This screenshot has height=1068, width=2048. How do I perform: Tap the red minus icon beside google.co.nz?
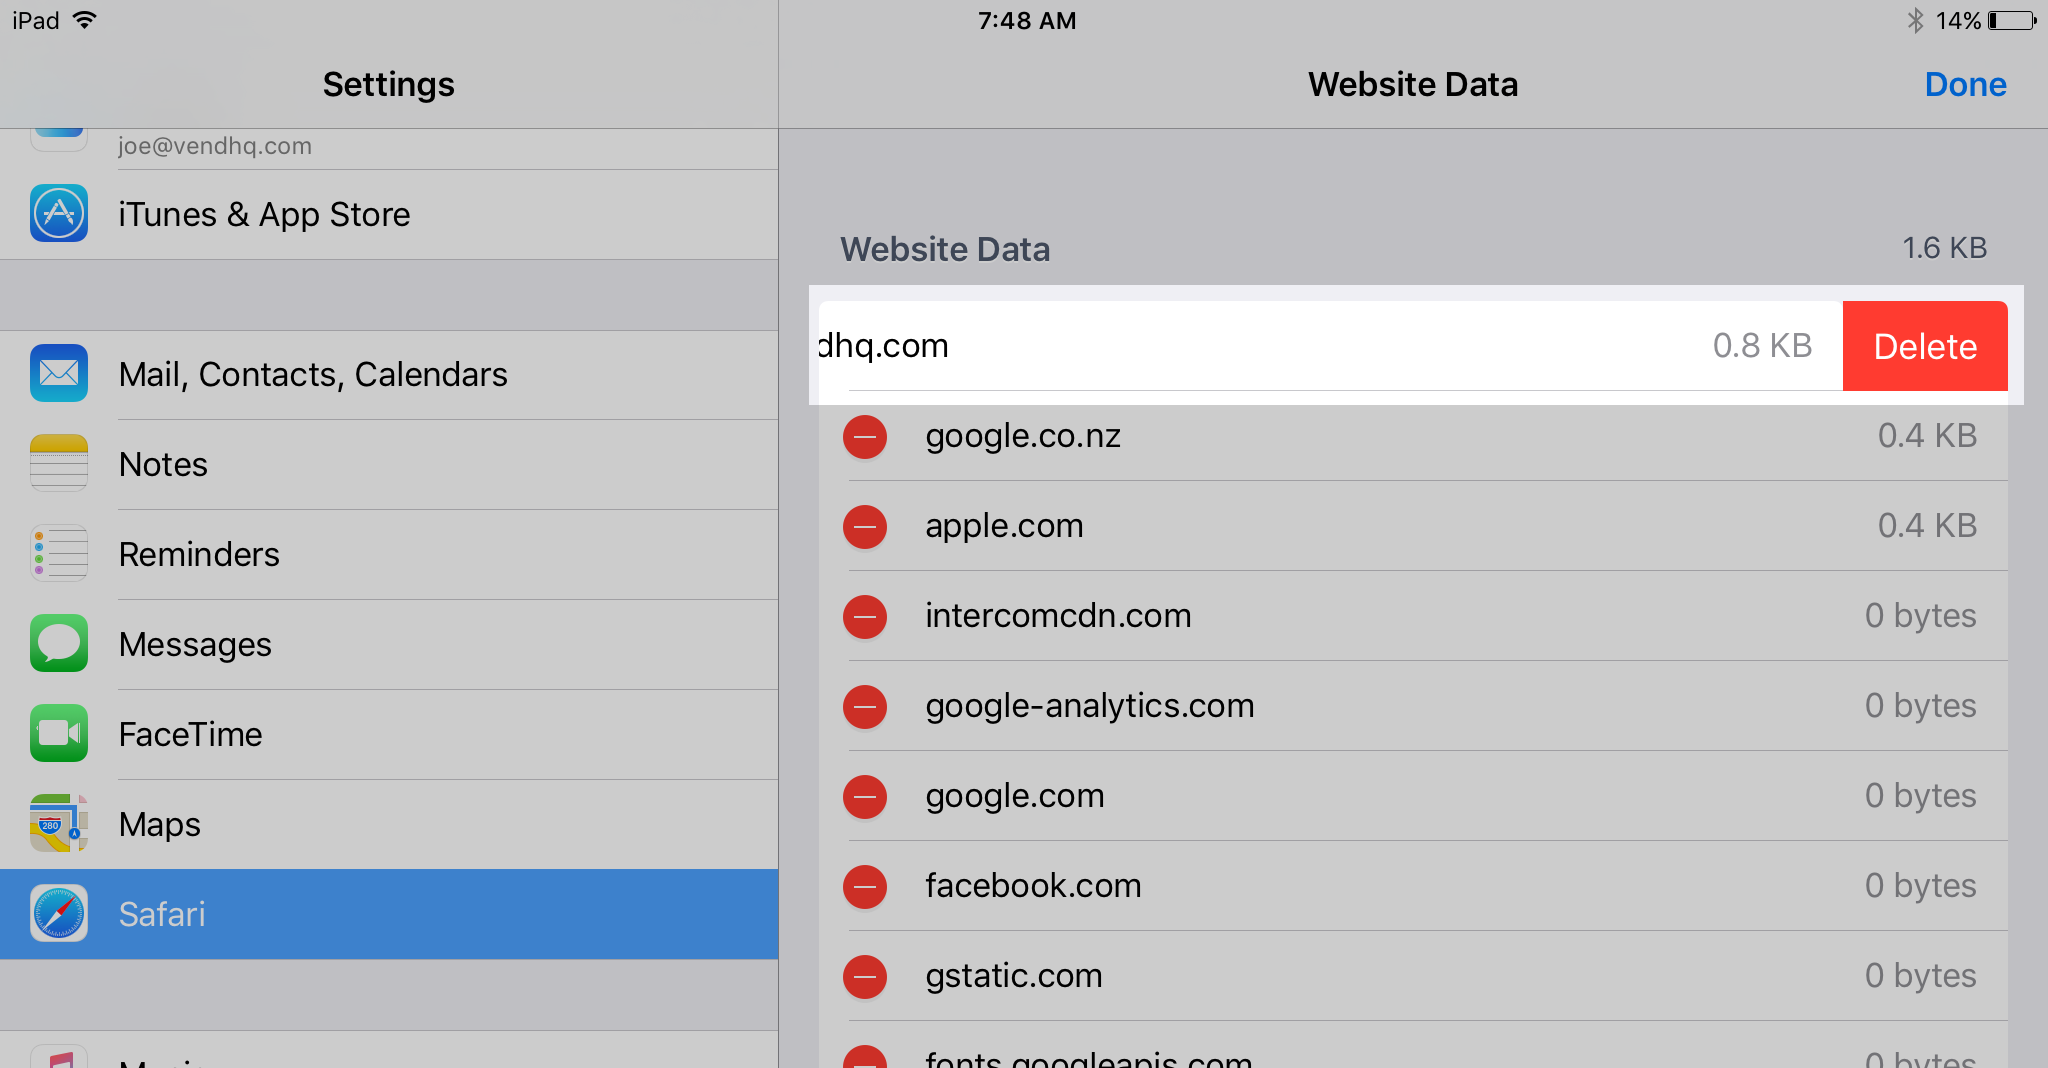pos(865,437)
